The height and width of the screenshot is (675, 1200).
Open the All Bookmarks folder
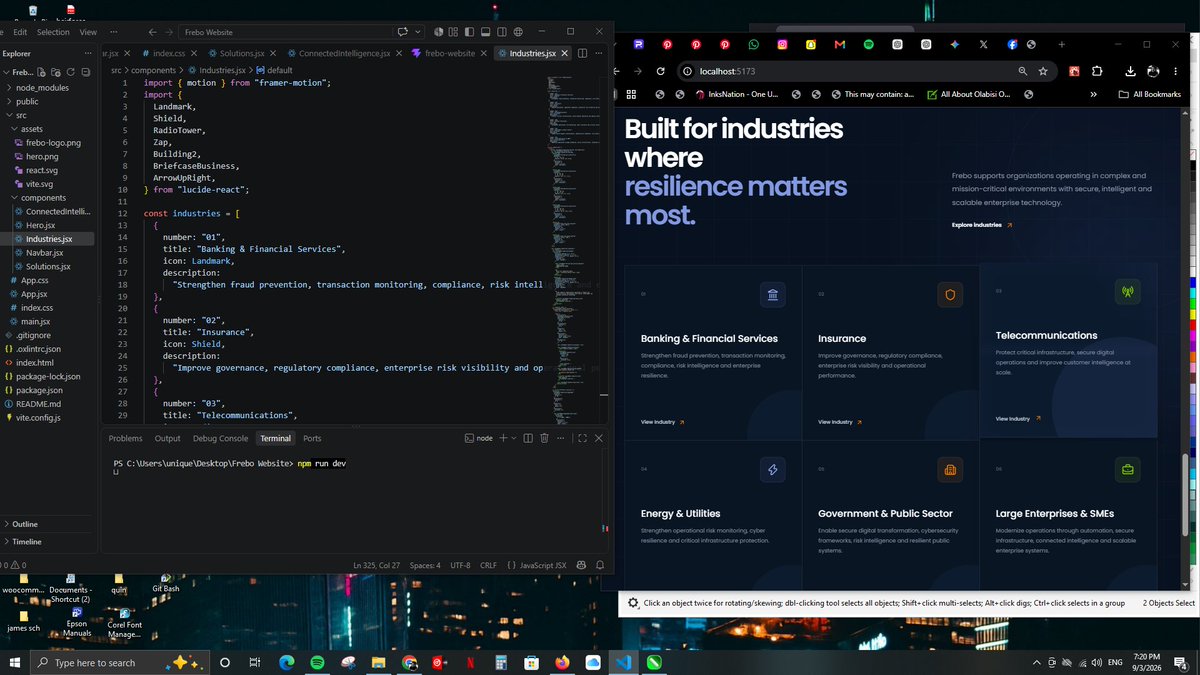[1149, 94]
